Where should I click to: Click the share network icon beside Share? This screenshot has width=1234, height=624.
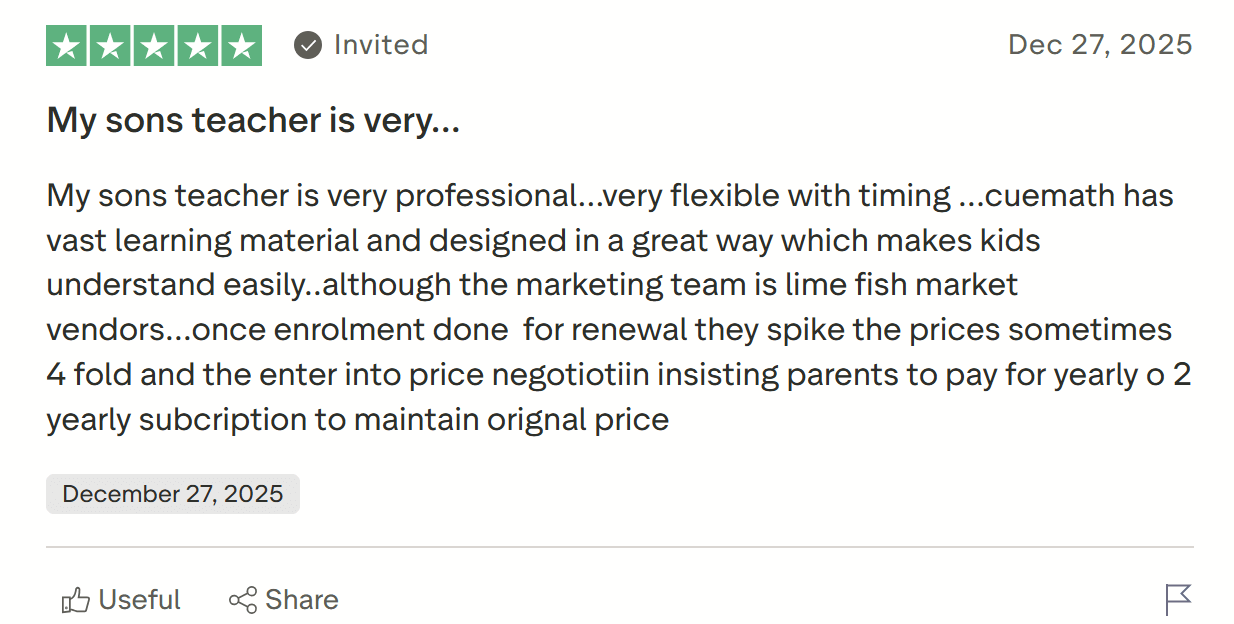click(243, 599)
